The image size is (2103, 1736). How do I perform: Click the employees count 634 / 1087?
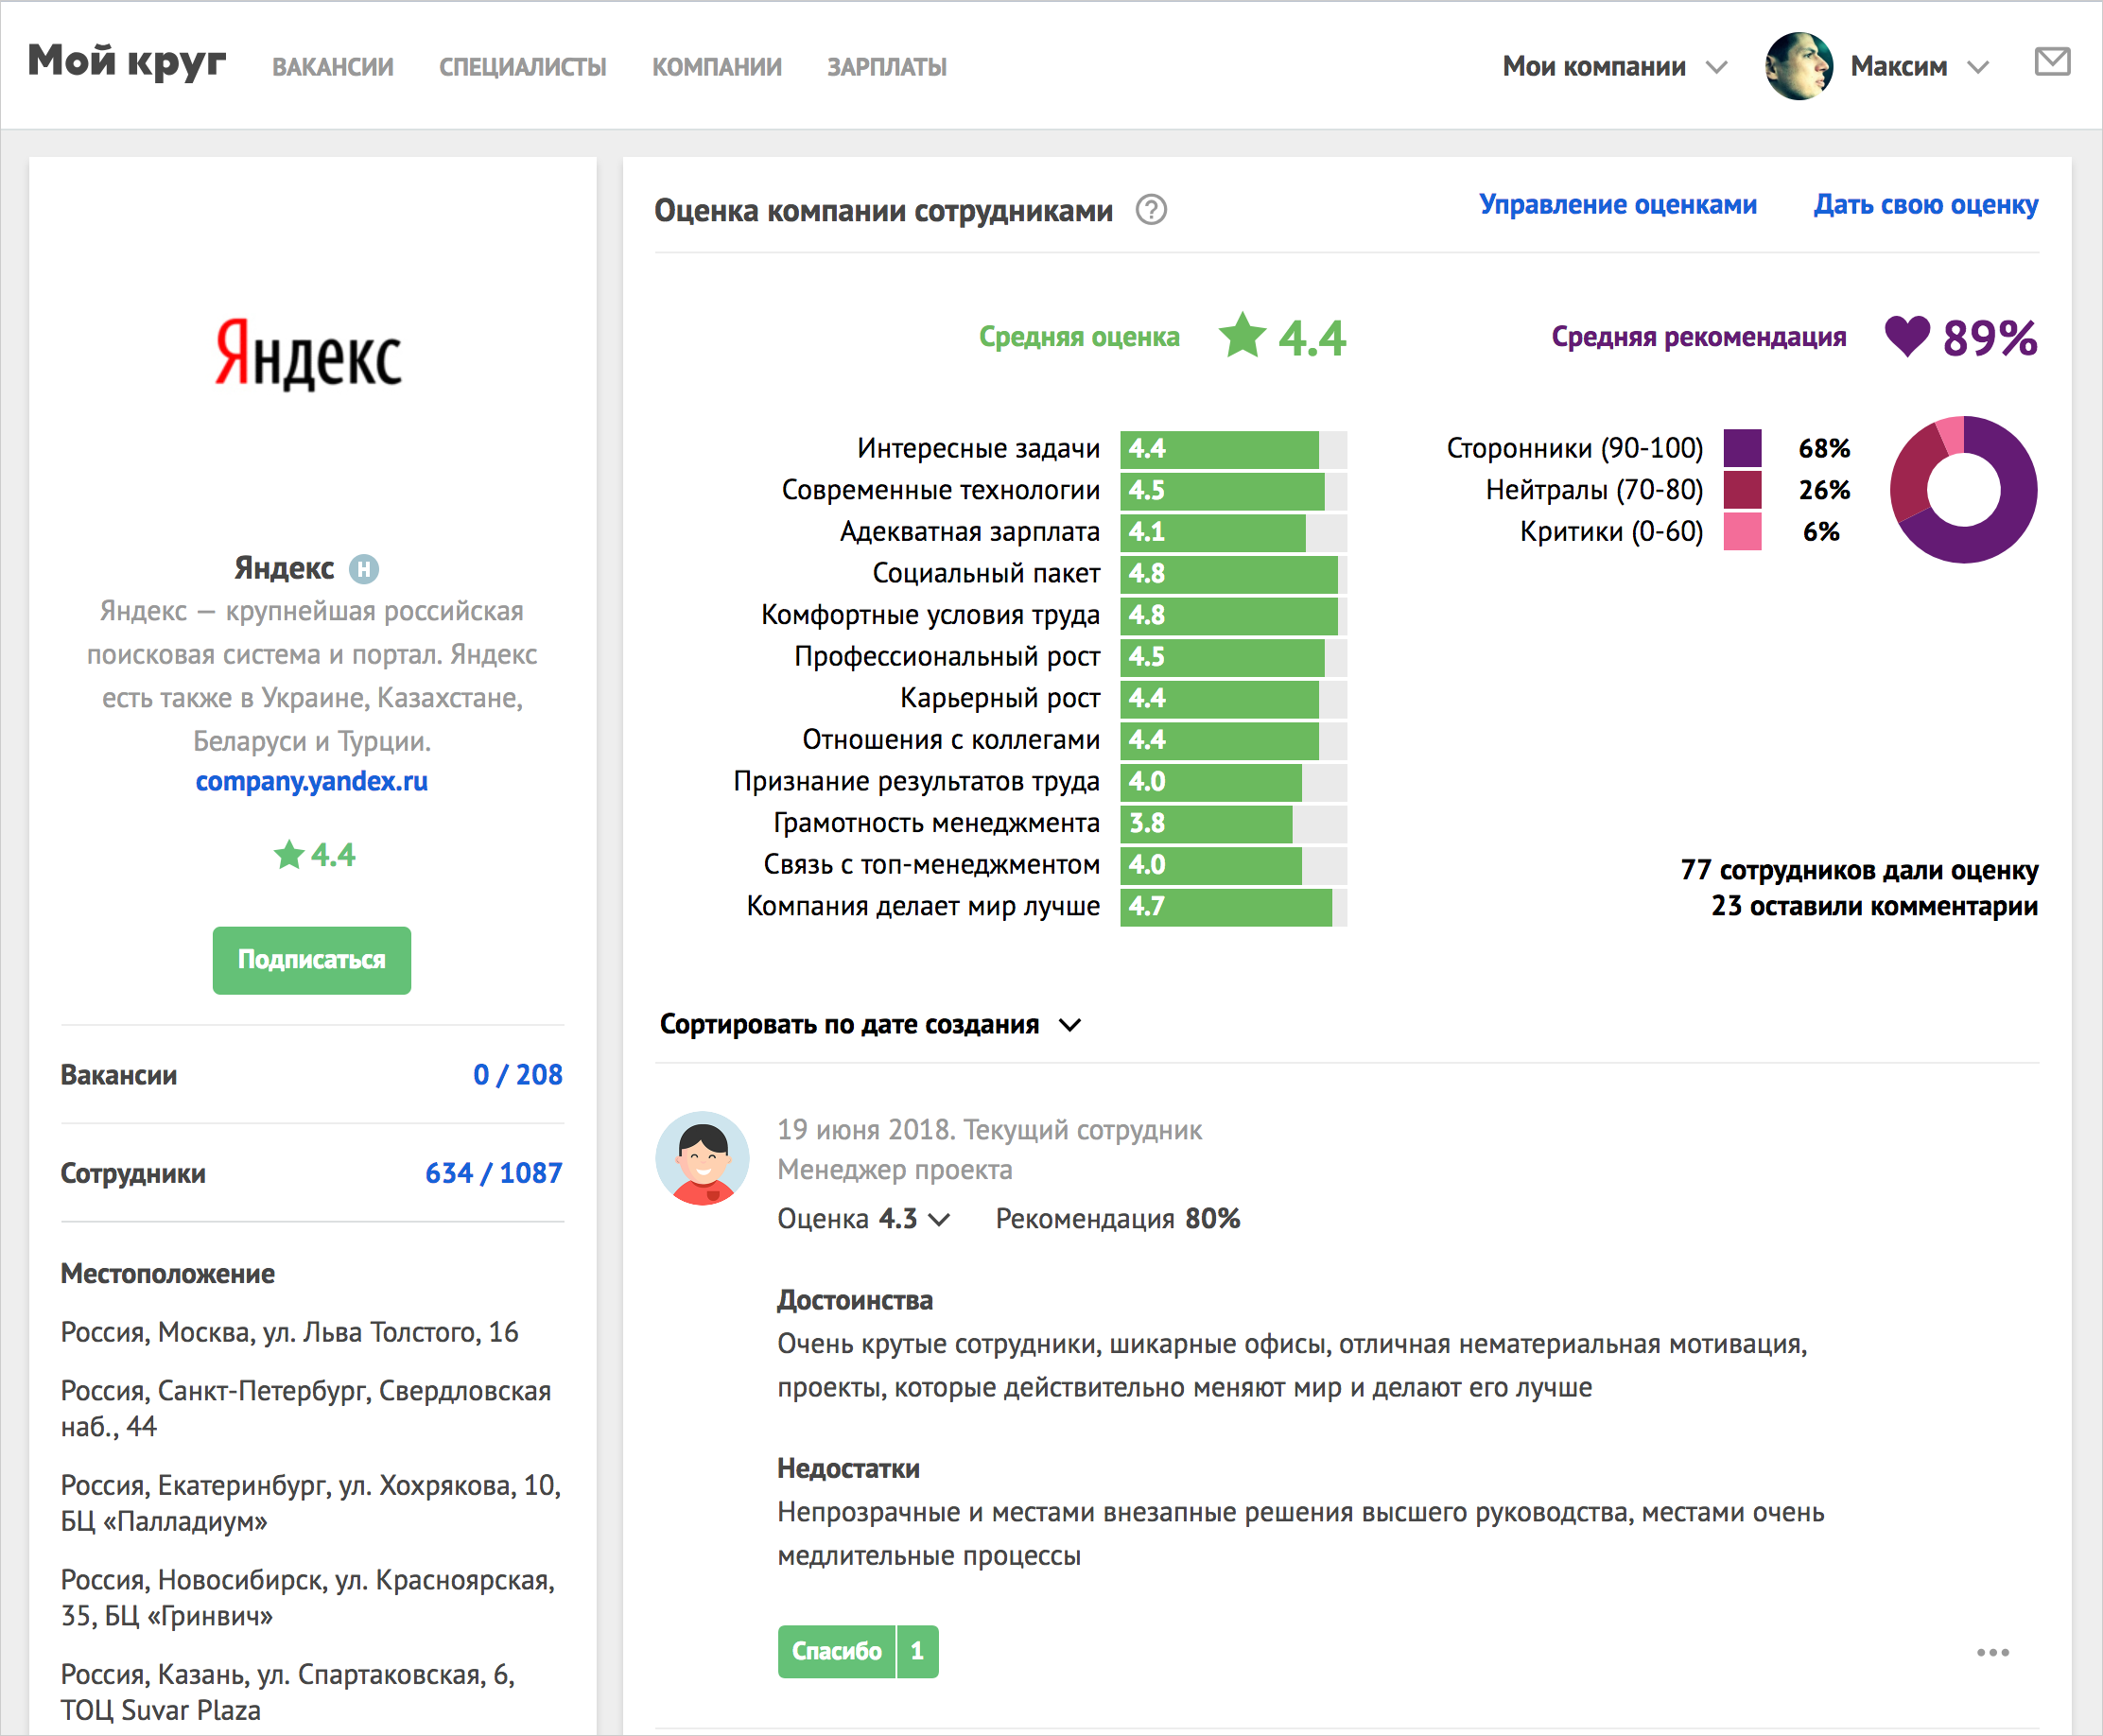494,1173
